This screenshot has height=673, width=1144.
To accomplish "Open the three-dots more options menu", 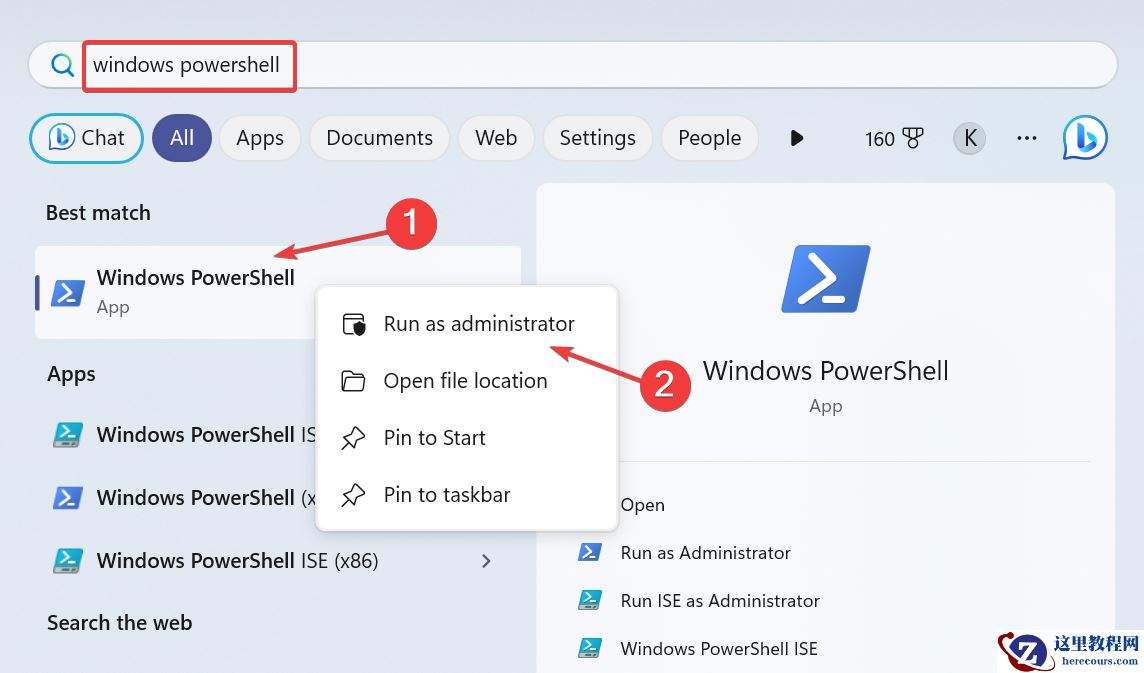I will [x=1027, y=138].
